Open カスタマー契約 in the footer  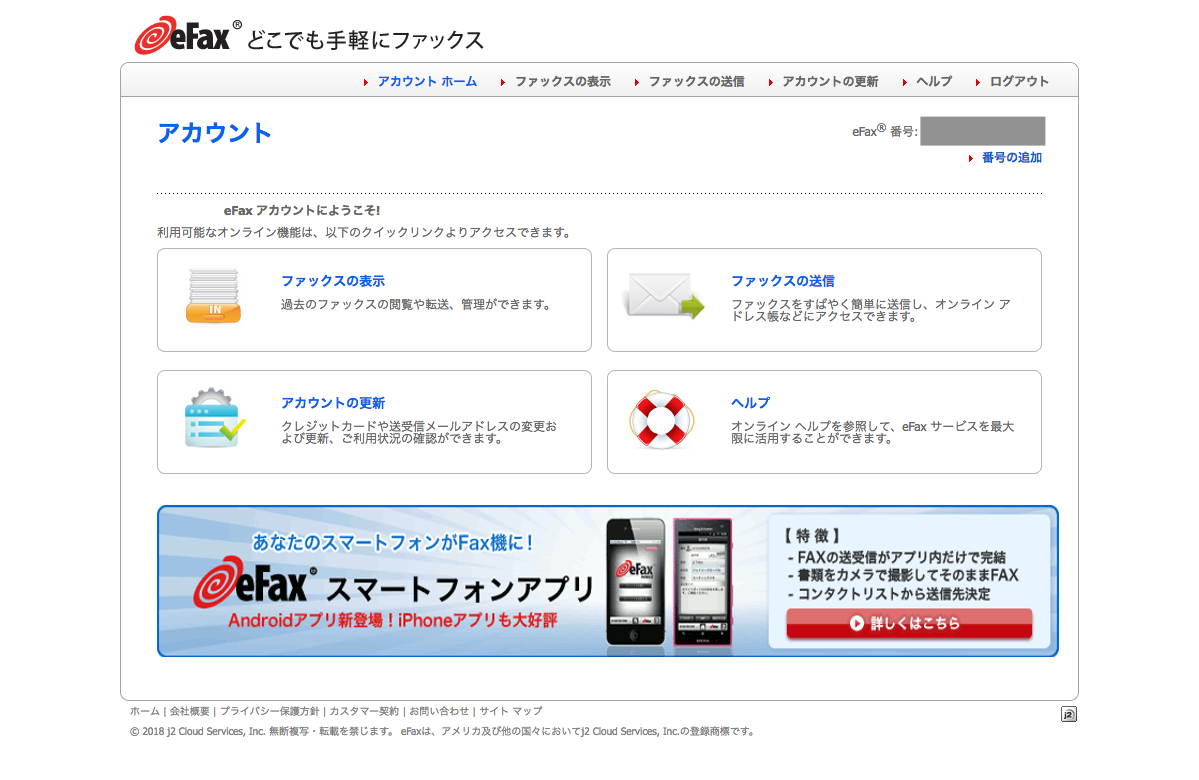pyautogui.click(x=364, y=711)
